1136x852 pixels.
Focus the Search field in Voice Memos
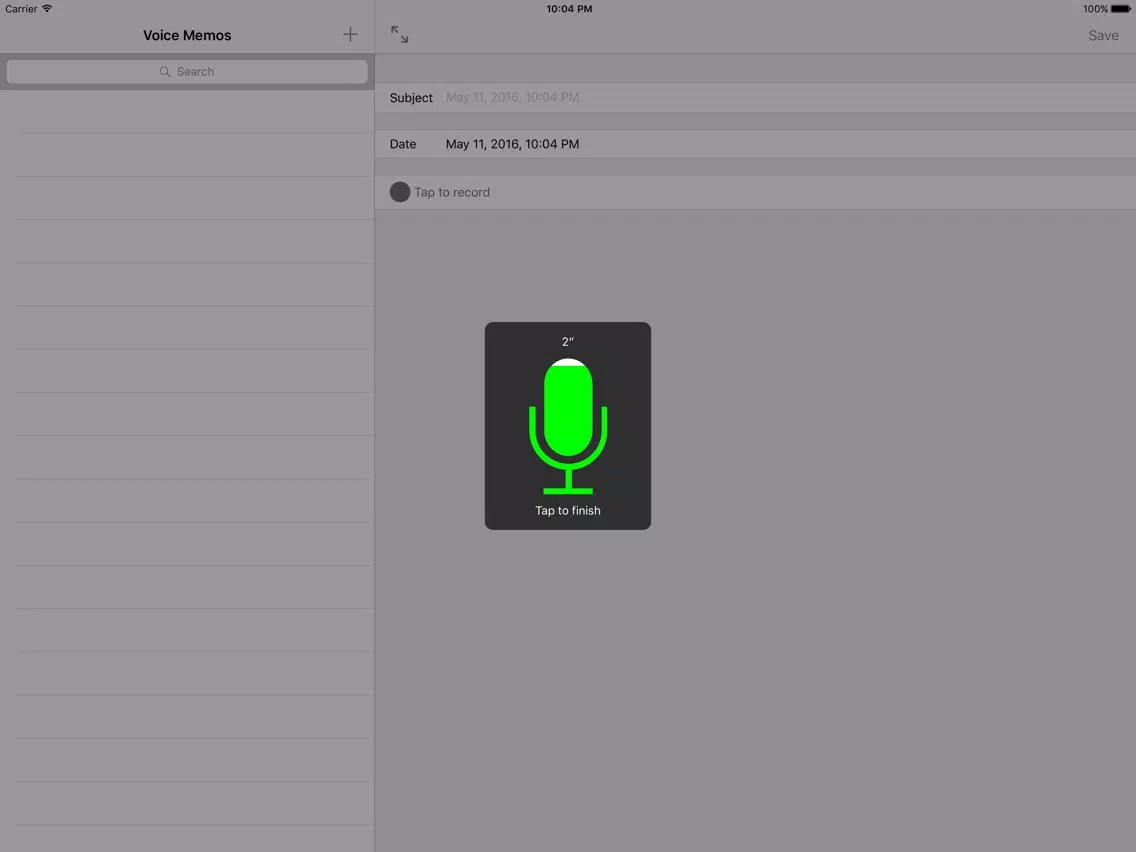coord(187,72)
